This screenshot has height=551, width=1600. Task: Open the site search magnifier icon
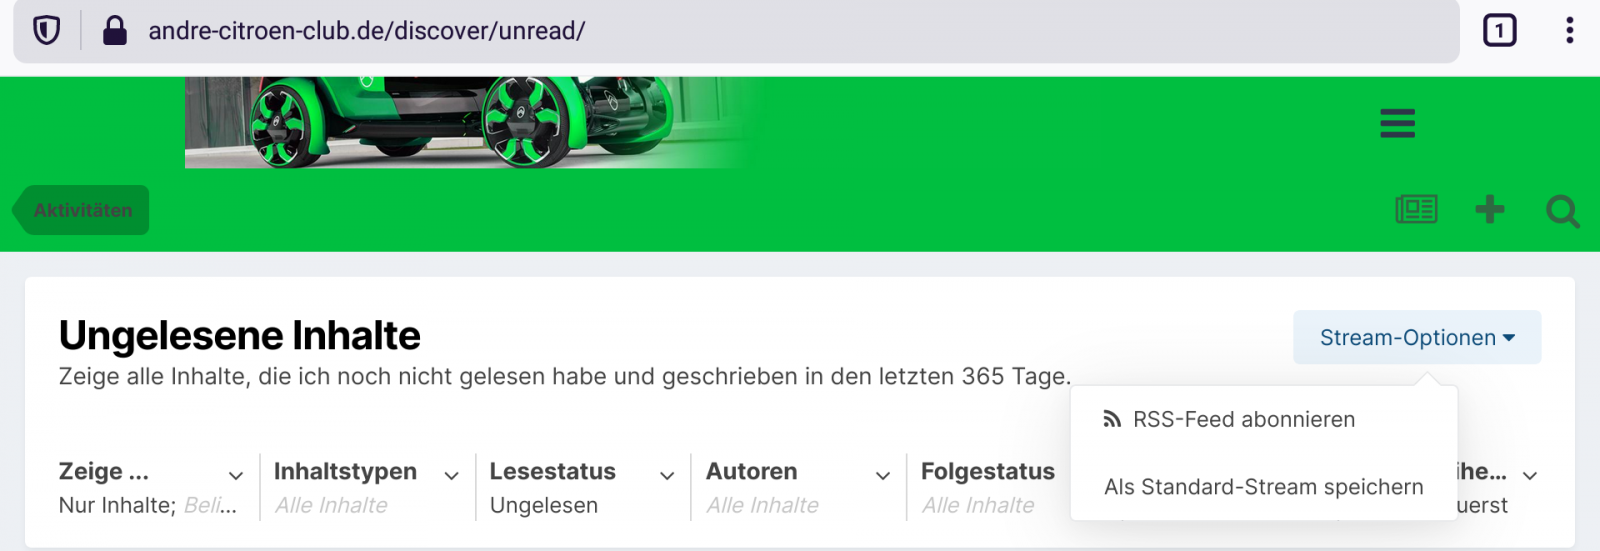point(1562,211)
